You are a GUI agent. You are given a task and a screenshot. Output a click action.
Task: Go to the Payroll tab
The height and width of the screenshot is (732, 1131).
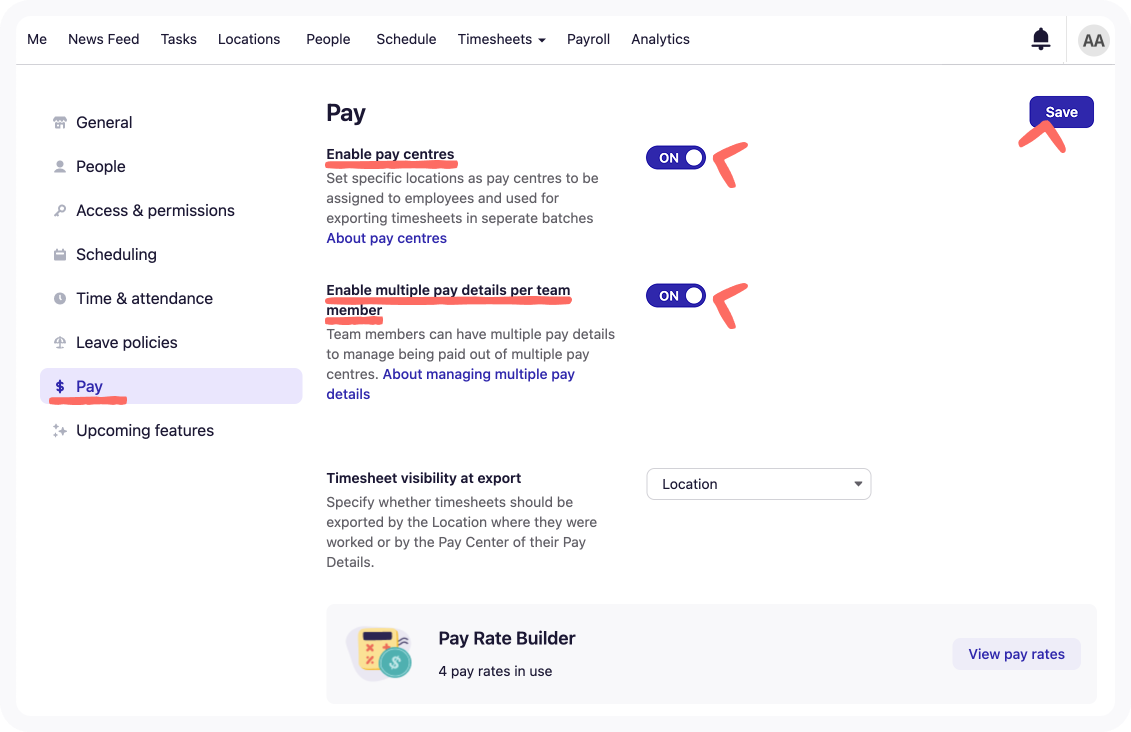(x=588, y=39)
